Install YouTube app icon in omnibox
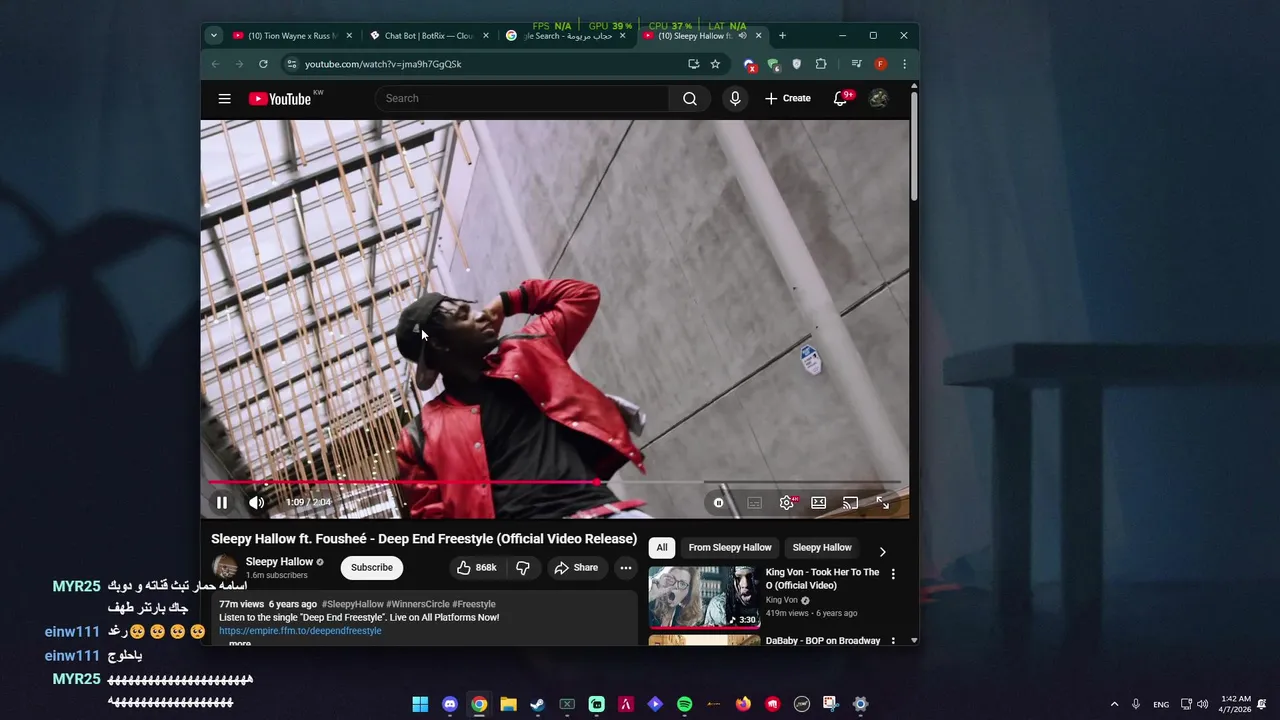Screen dimensions: 1280x720 coord(693,64)
